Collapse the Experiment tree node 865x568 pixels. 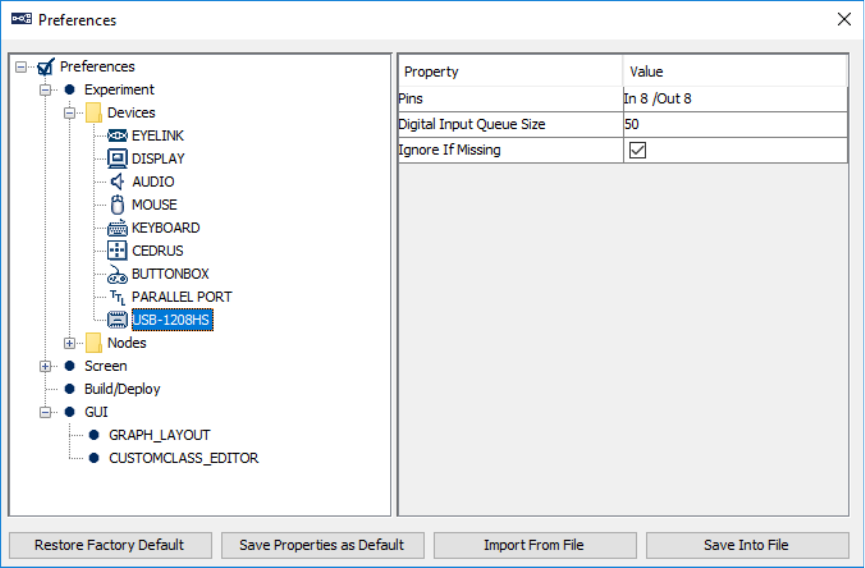[x=45, y=90]
